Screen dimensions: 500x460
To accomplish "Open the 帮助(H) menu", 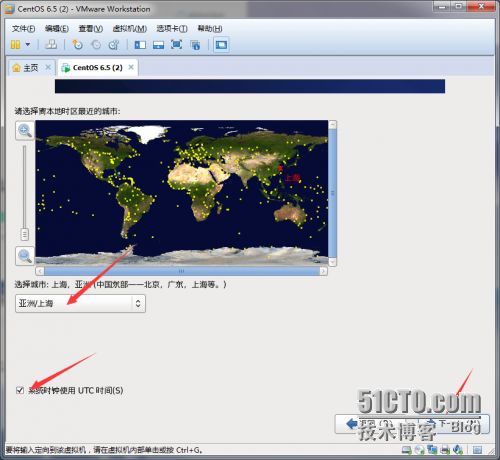I will click(x=210, y=29).
